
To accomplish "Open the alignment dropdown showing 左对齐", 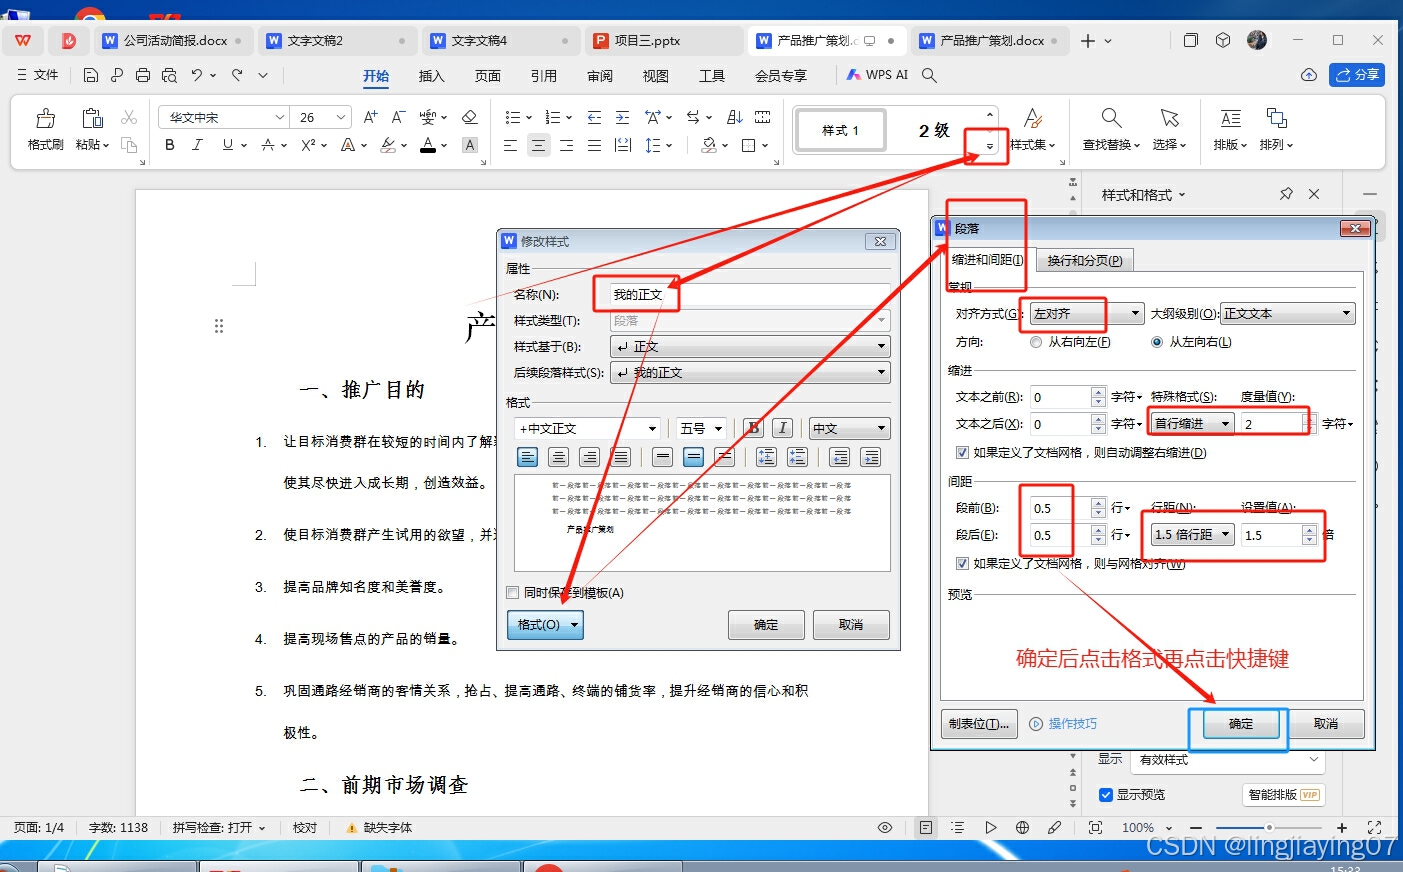I will point(1088,313).
